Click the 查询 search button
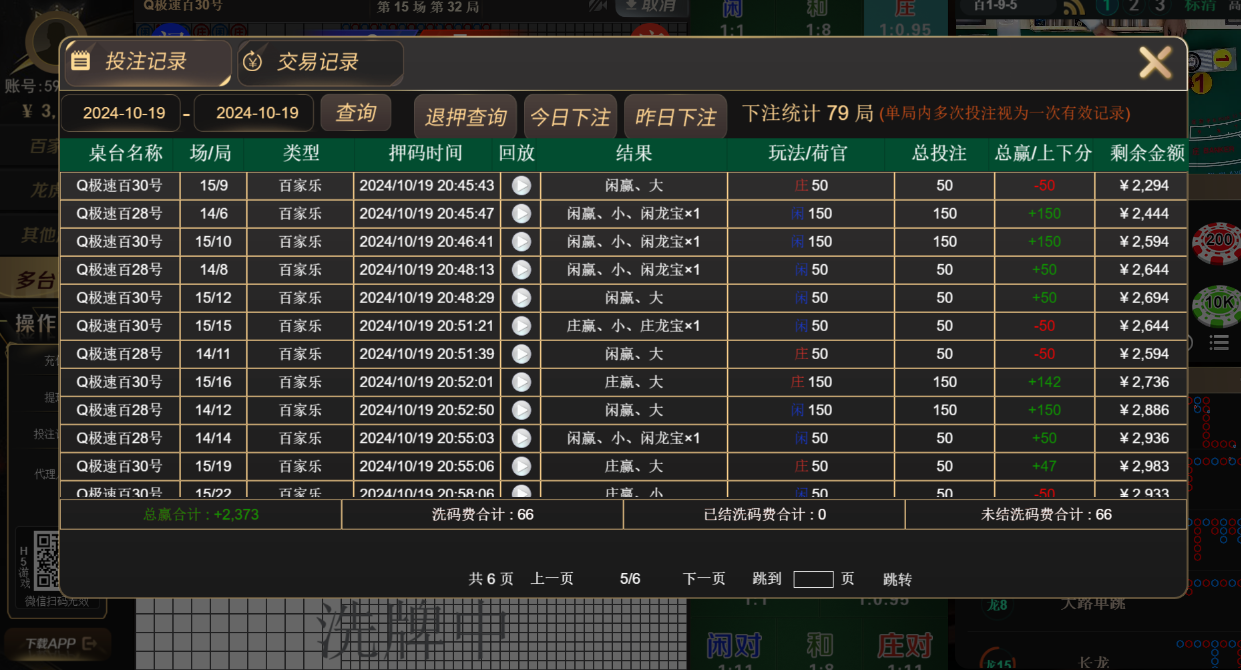 point(356,113)
